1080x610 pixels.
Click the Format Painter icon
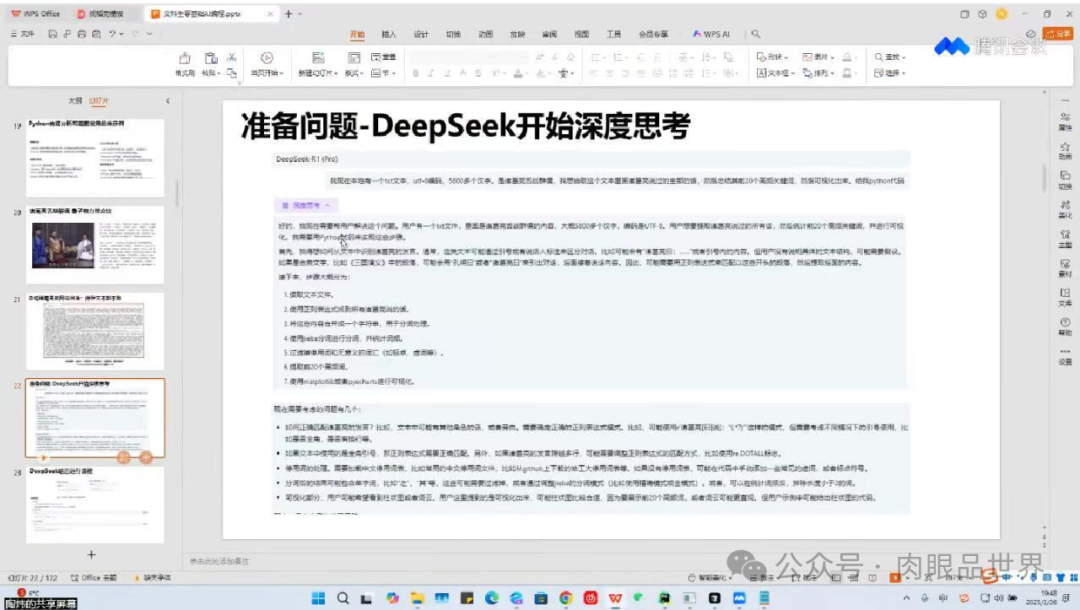[185, 59]
